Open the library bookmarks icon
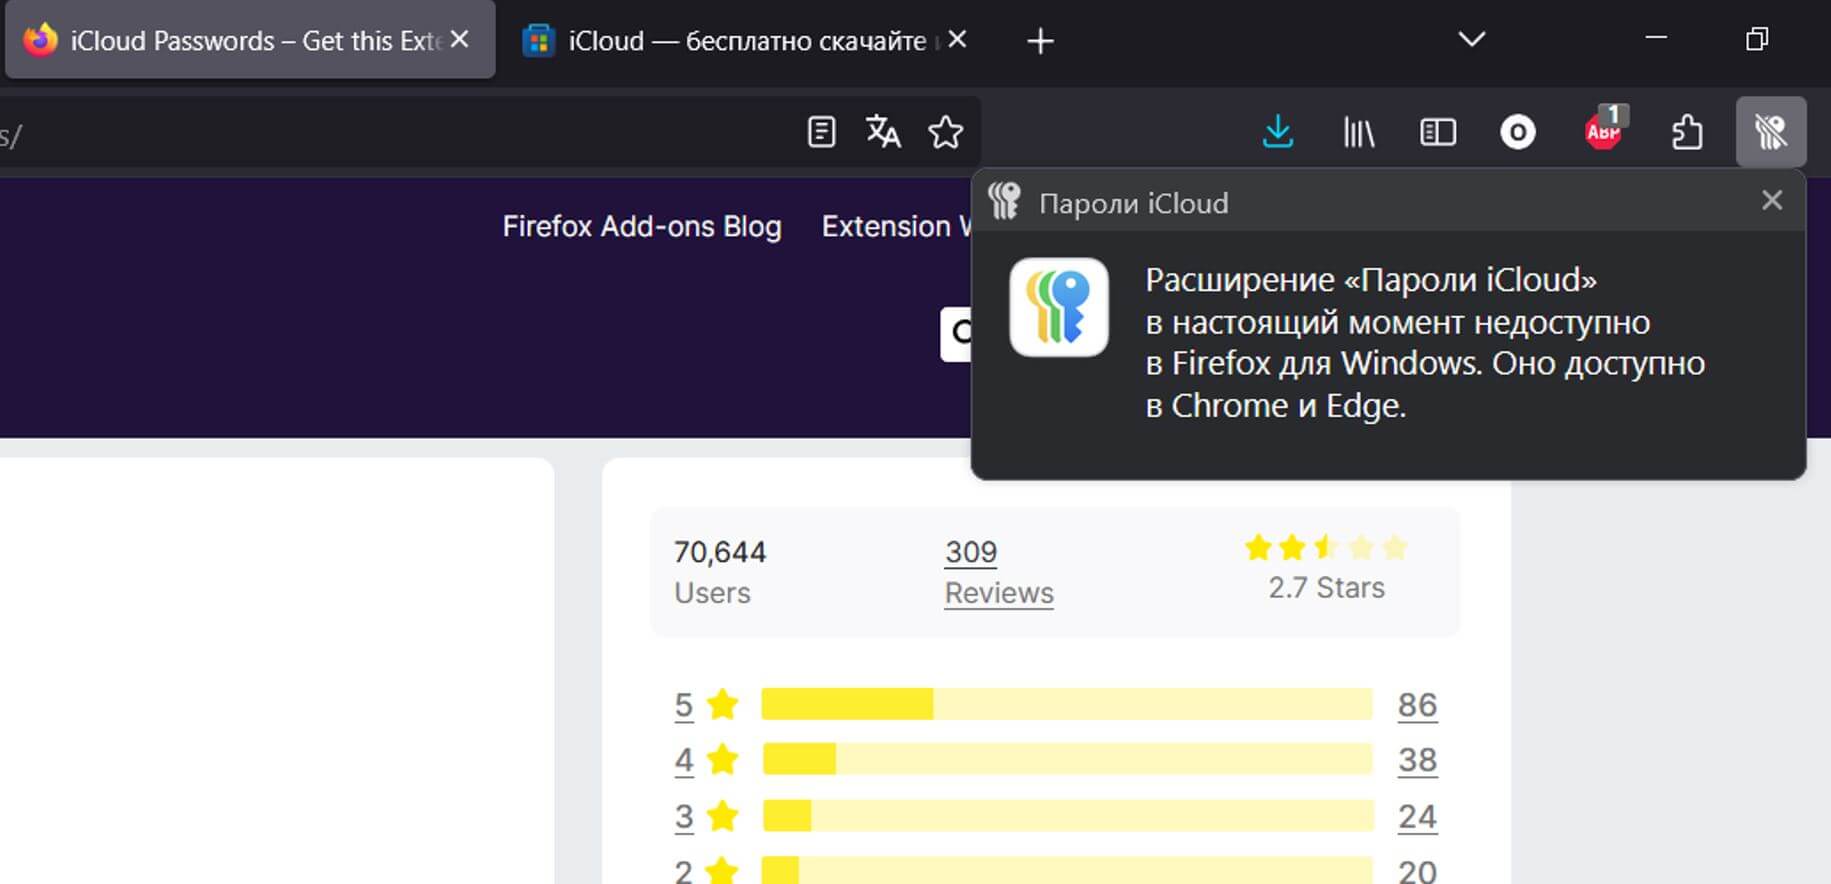 click(x=1358, y=132)
